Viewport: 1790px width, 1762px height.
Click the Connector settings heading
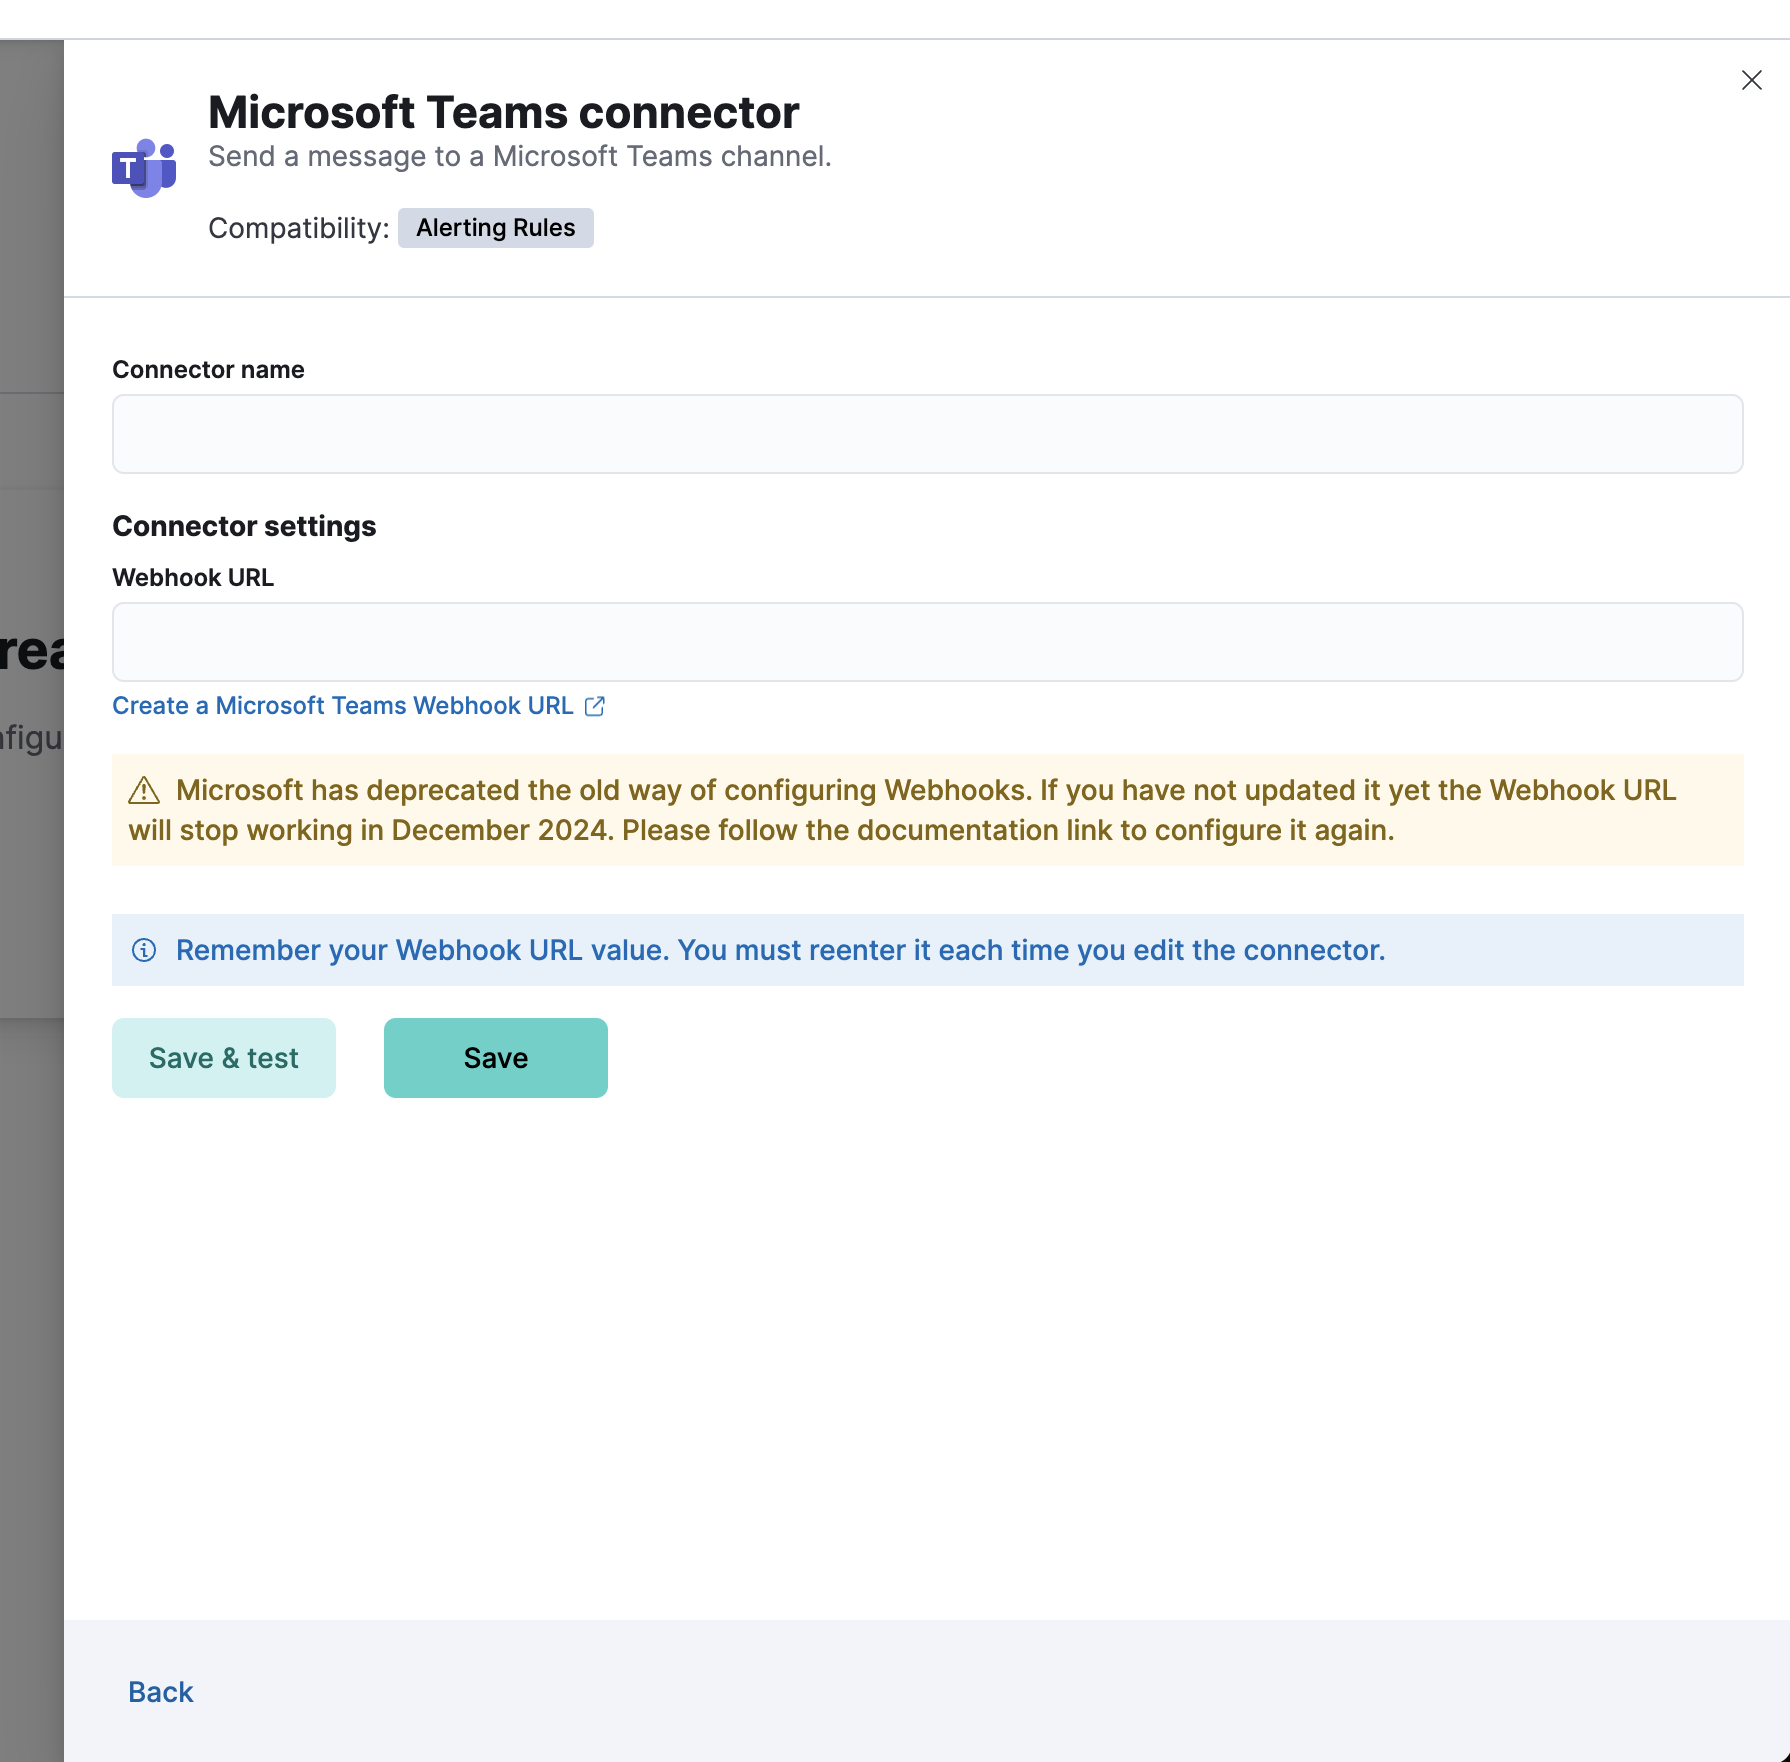coord(244,526)
